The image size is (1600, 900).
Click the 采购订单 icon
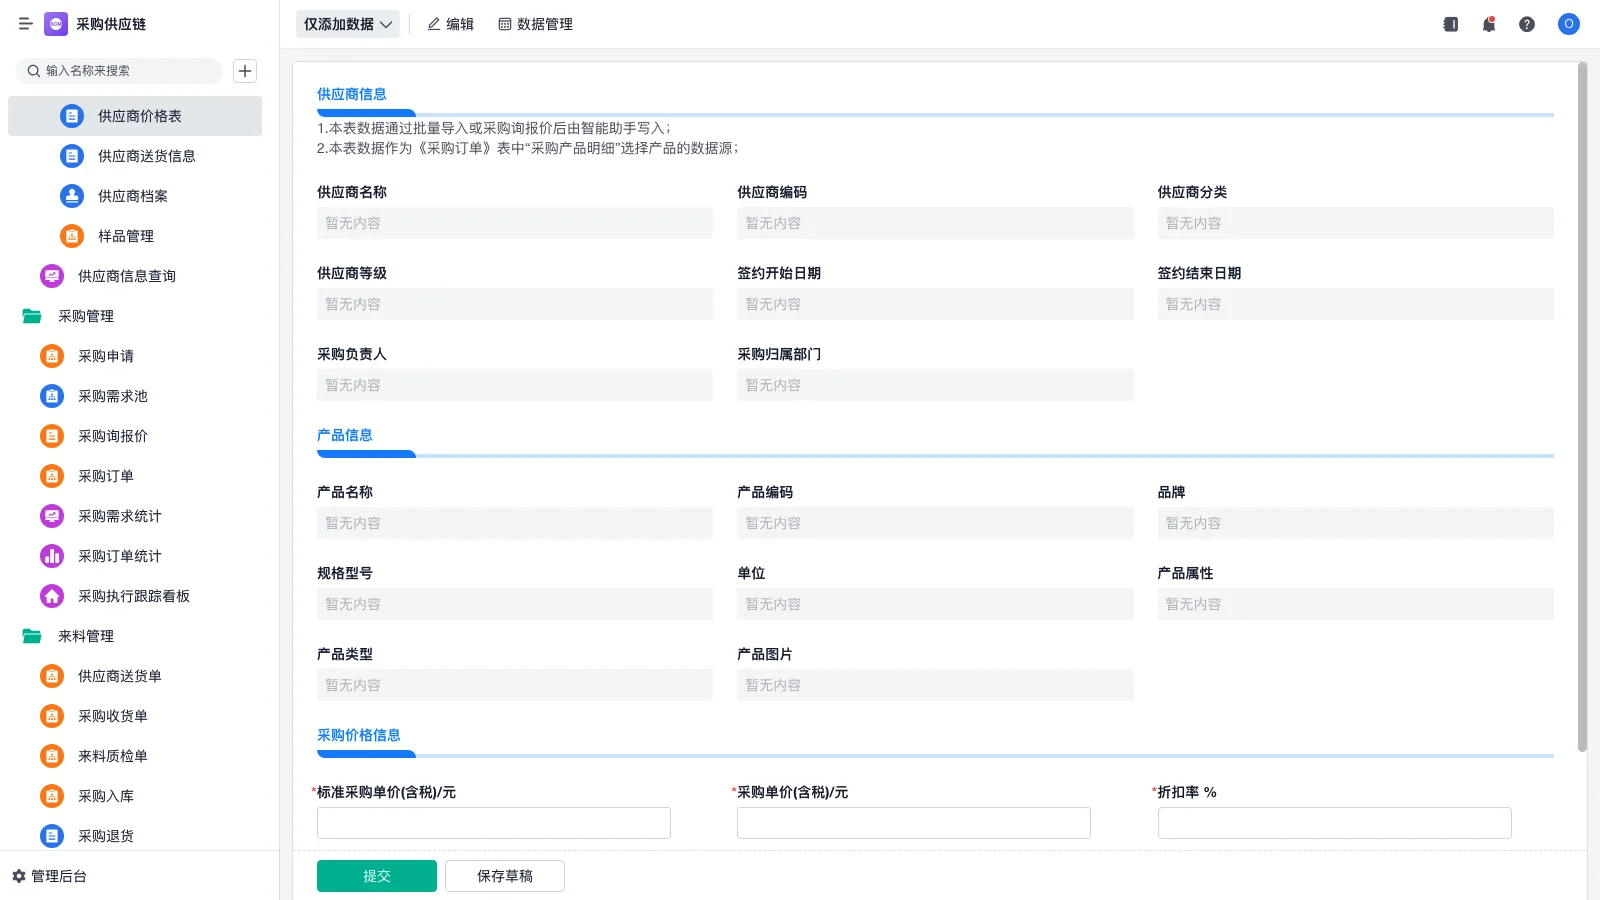[52, 476]
